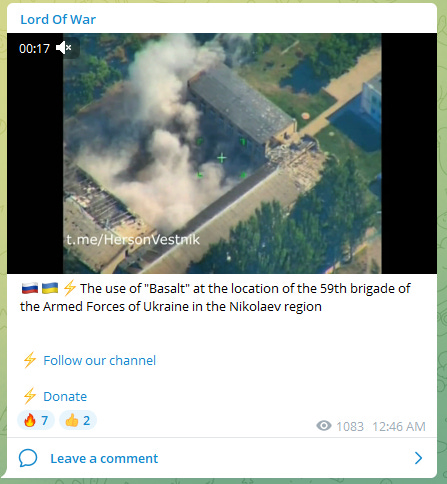Viewport: 447px width, 484px height.
Task: Open the Donate link
Action: point(65,396)
